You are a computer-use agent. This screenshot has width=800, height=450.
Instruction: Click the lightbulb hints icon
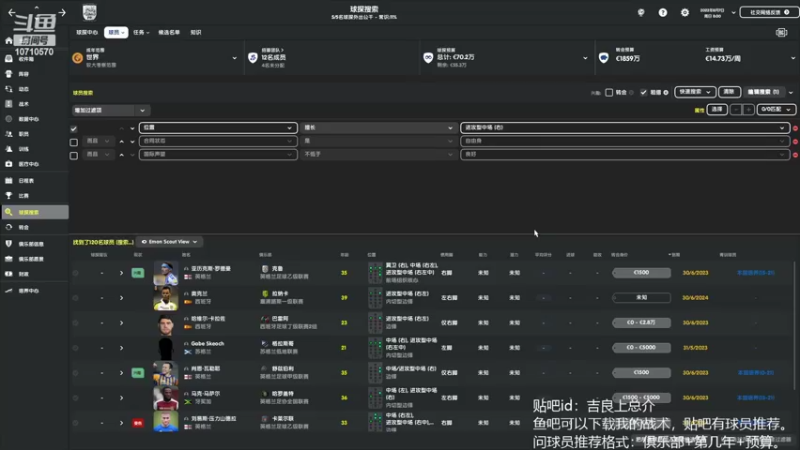click(641, 12)
